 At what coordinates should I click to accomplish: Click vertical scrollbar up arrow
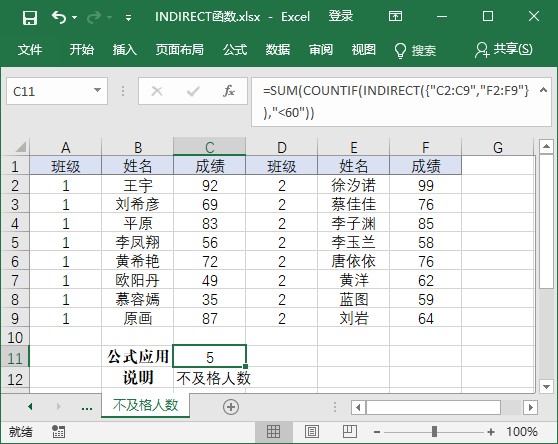(x=546, y=147)
